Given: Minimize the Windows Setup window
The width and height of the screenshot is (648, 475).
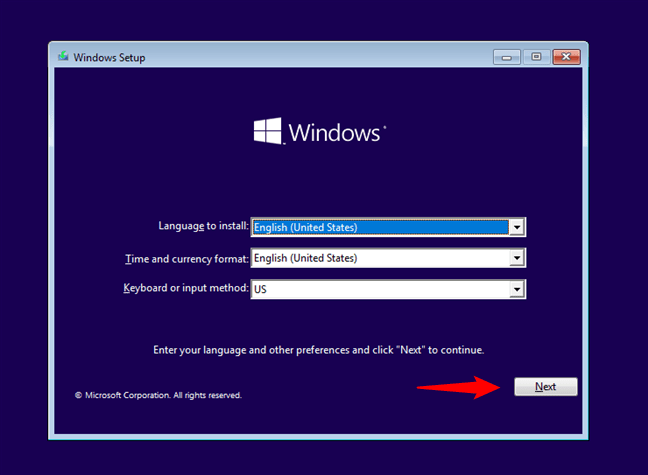Looking at the screenshot, I should (507, 57).
